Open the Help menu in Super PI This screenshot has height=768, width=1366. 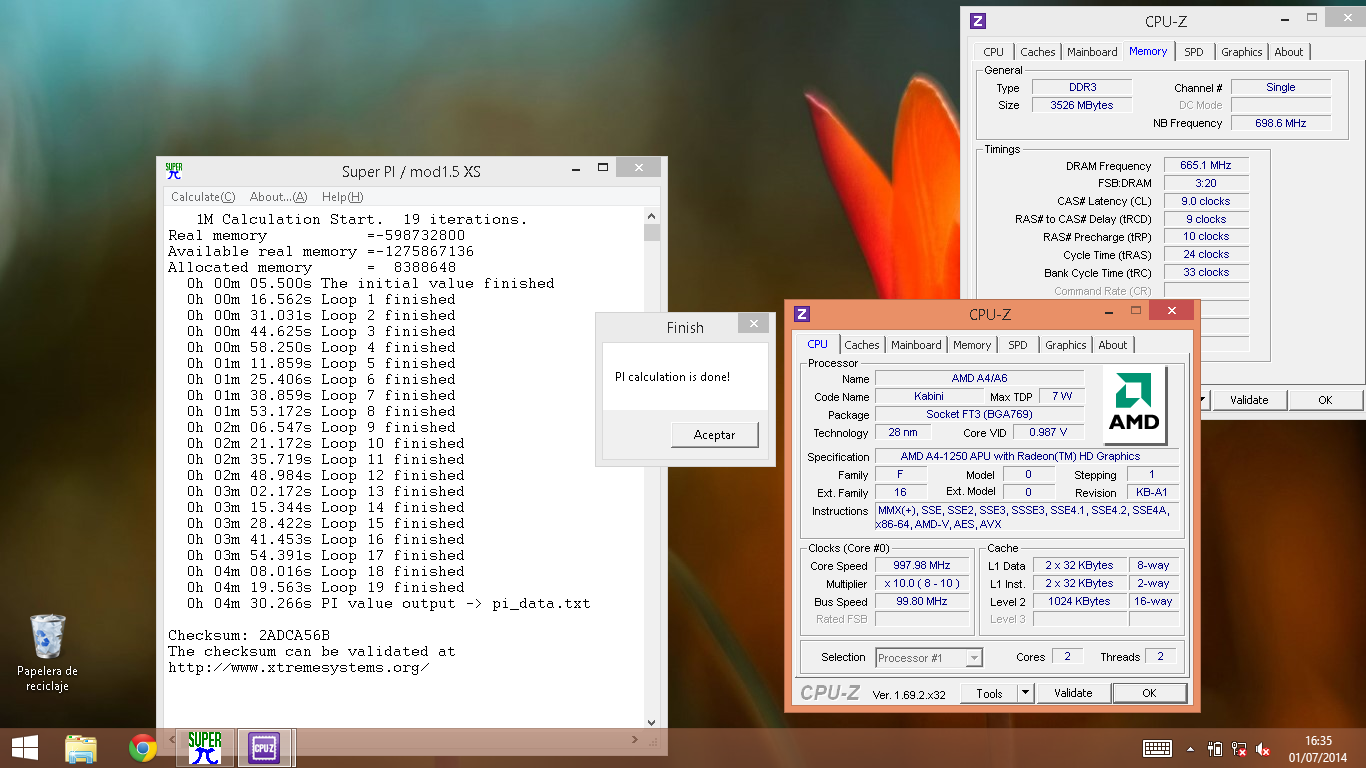(342, 197)
